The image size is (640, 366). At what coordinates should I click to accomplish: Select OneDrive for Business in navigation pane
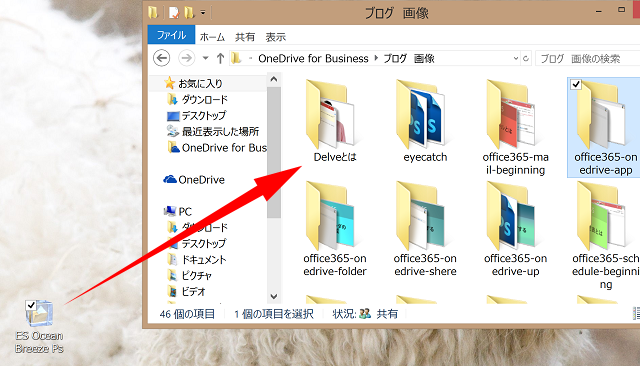(x=217, y=148)
